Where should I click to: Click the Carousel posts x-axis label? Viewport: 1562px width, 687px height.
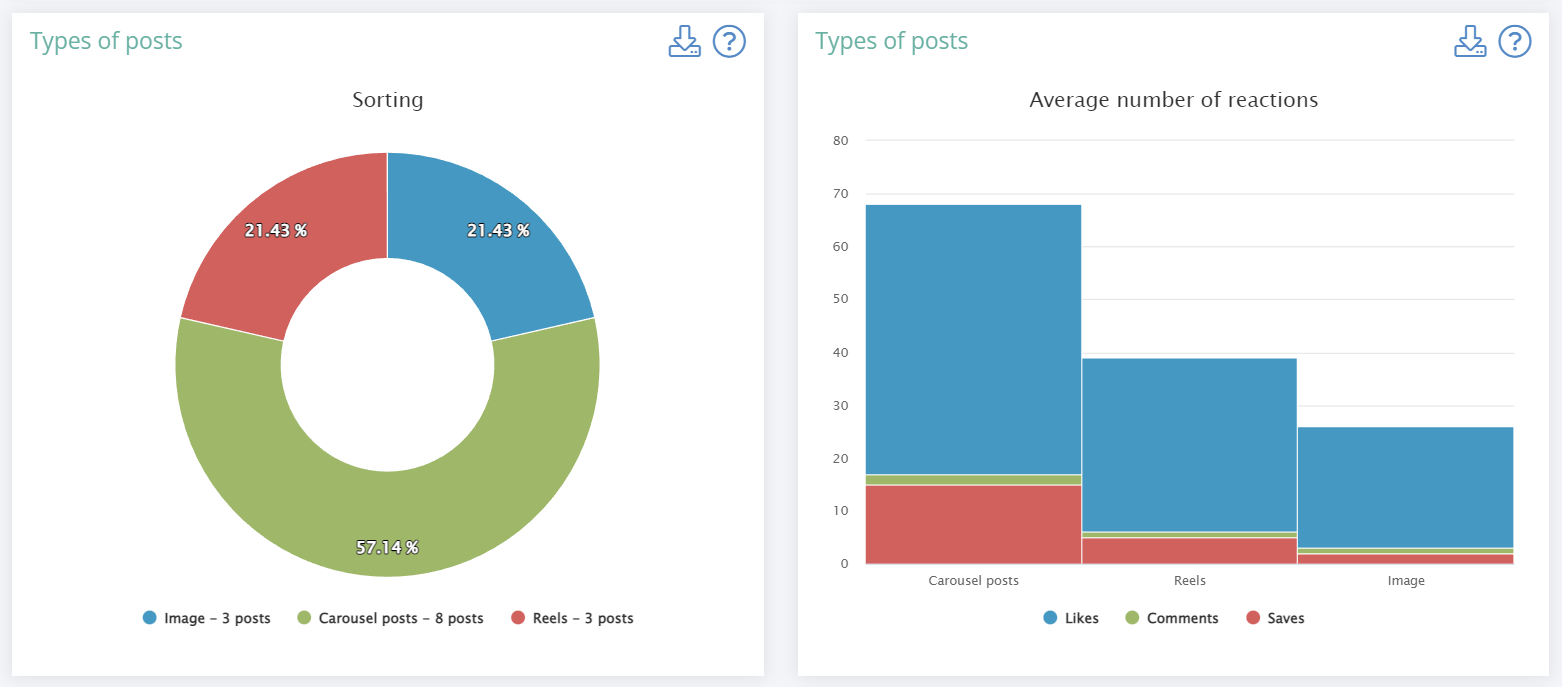tap(973, 580)
